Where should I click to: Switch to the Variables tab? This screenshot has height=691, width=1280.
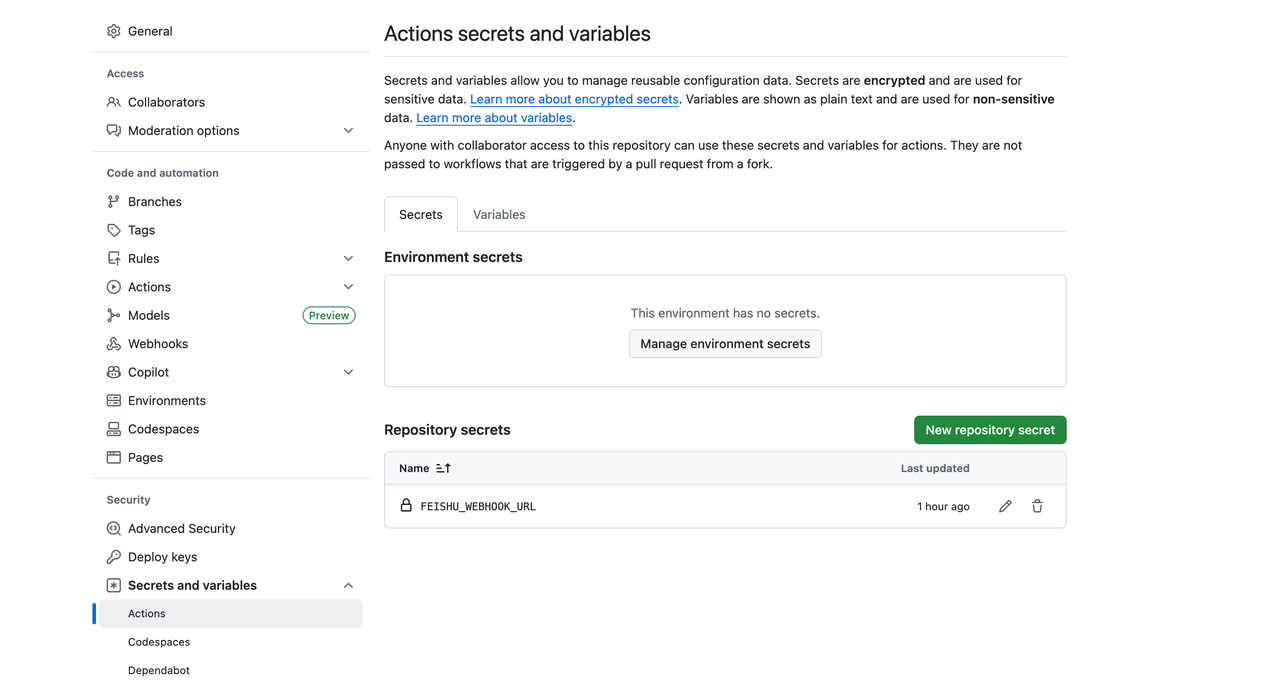click(x=499, y=215)
